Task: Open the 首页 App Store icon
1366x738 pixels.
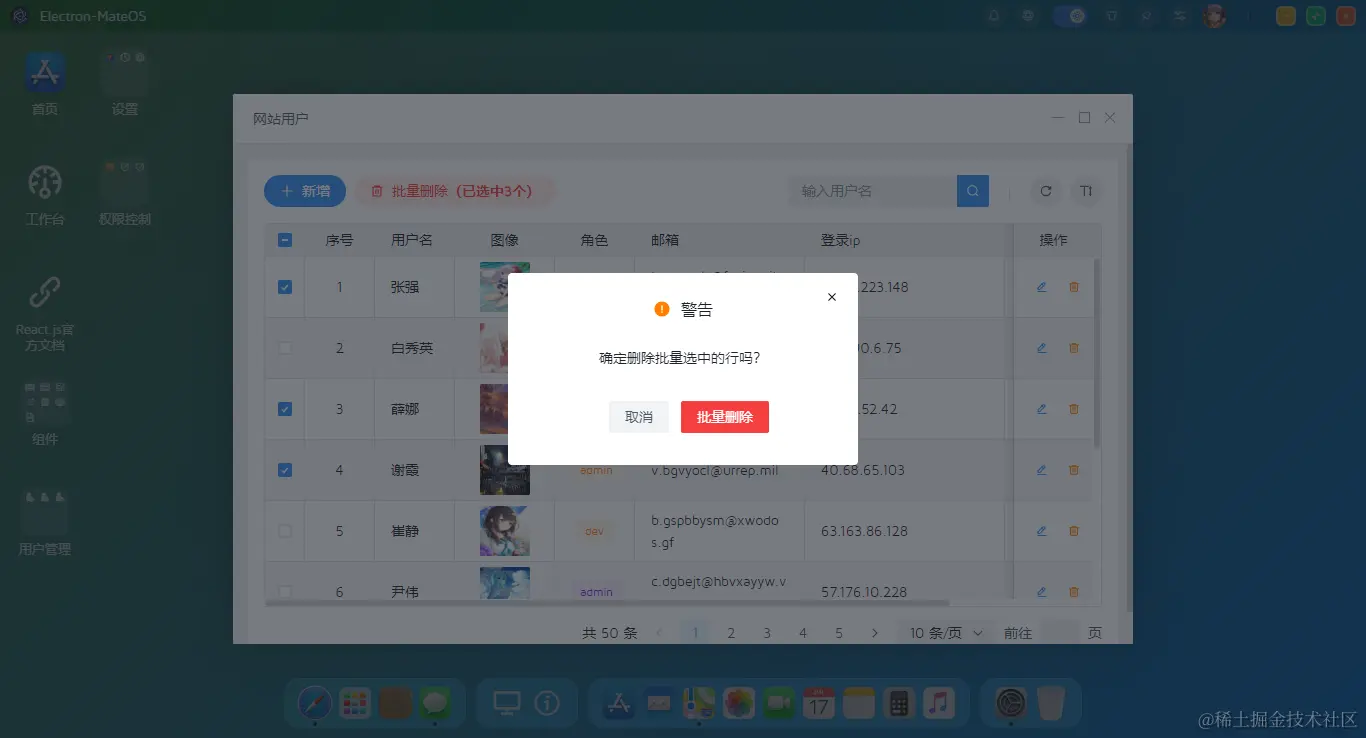Action: coord(44,72)
